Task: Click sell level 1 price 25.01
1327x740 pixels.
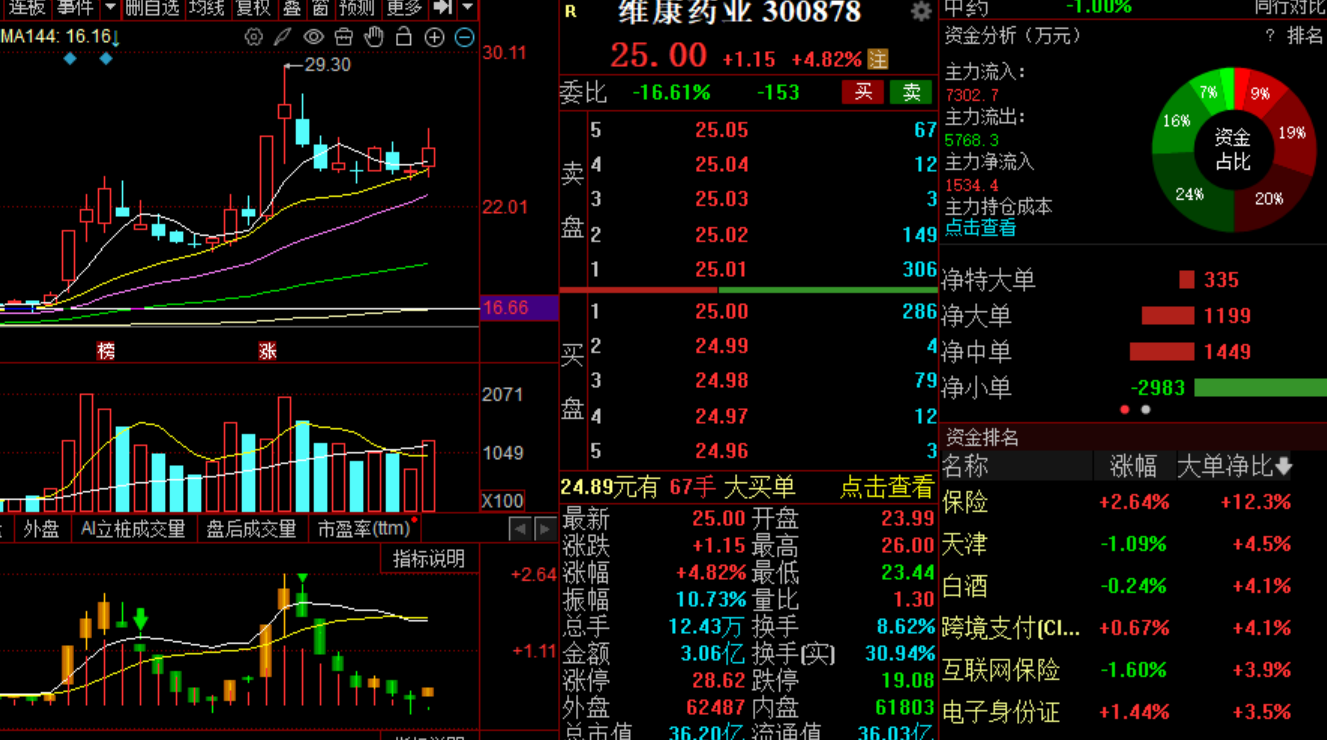Action: point(721,269)
